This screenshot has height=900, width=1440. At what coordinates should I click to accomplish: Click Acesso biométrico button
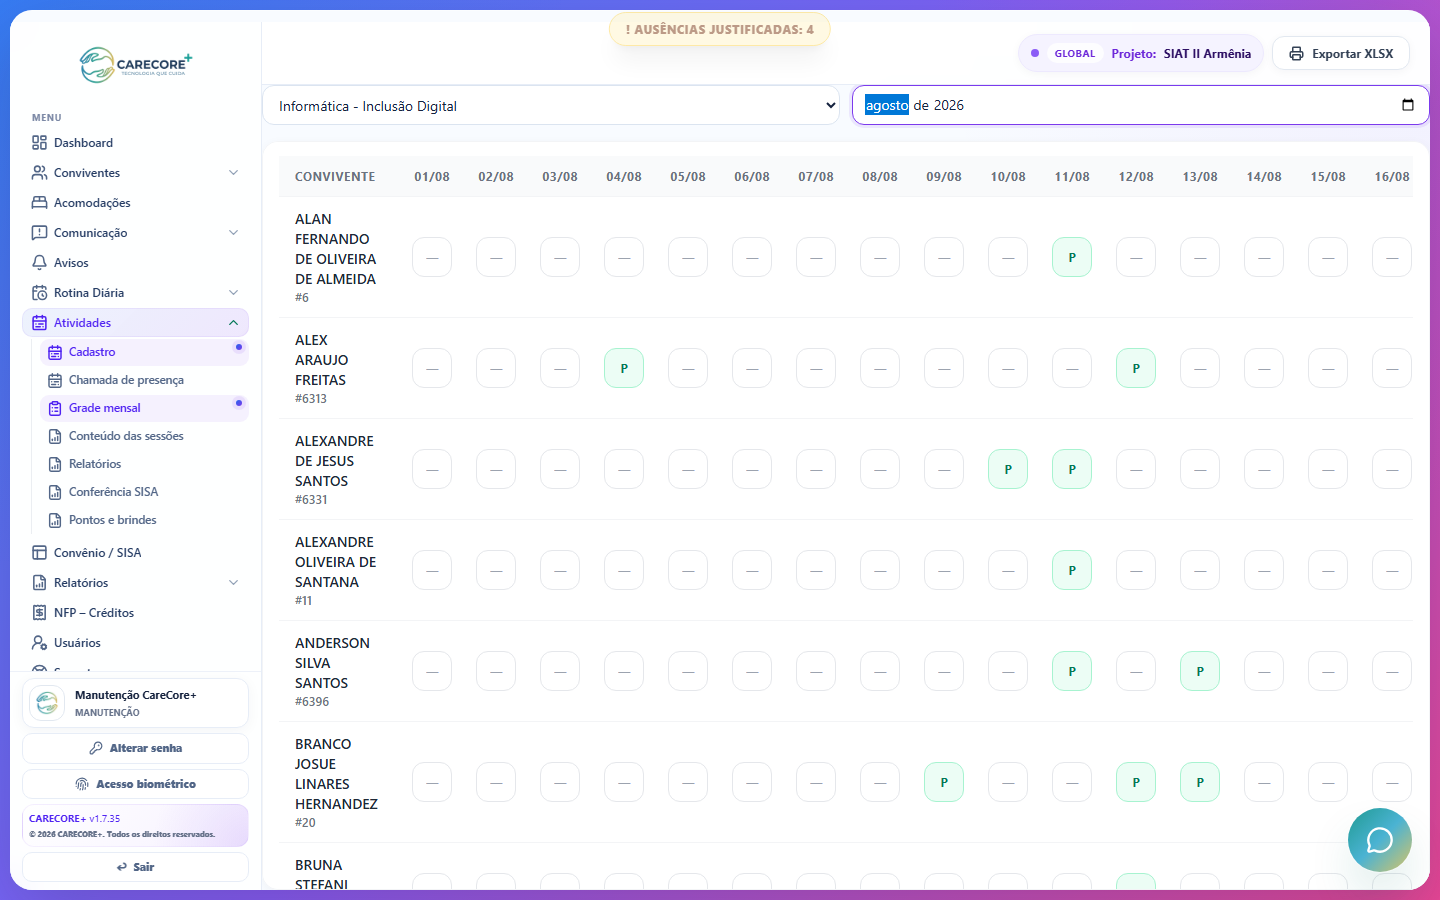135,784
